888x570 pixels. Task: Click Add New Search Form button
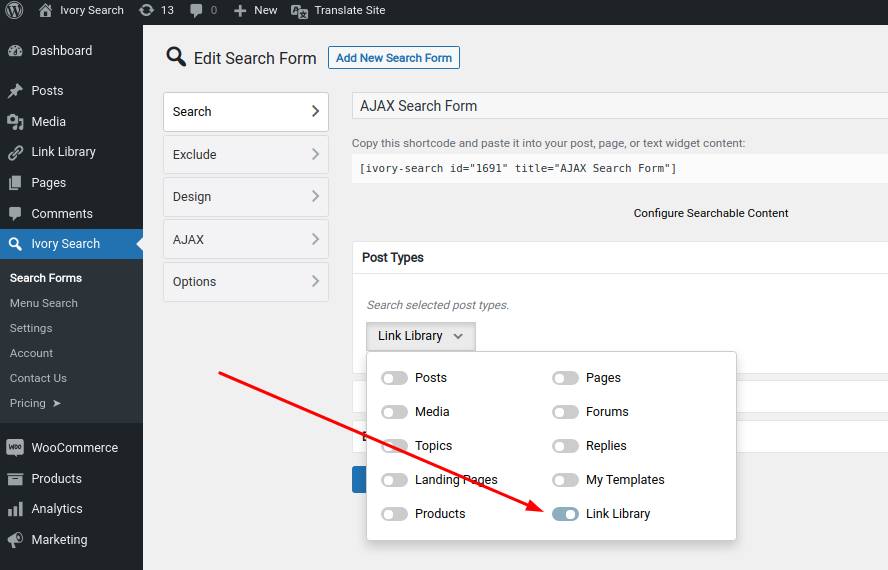coord(394,58)
